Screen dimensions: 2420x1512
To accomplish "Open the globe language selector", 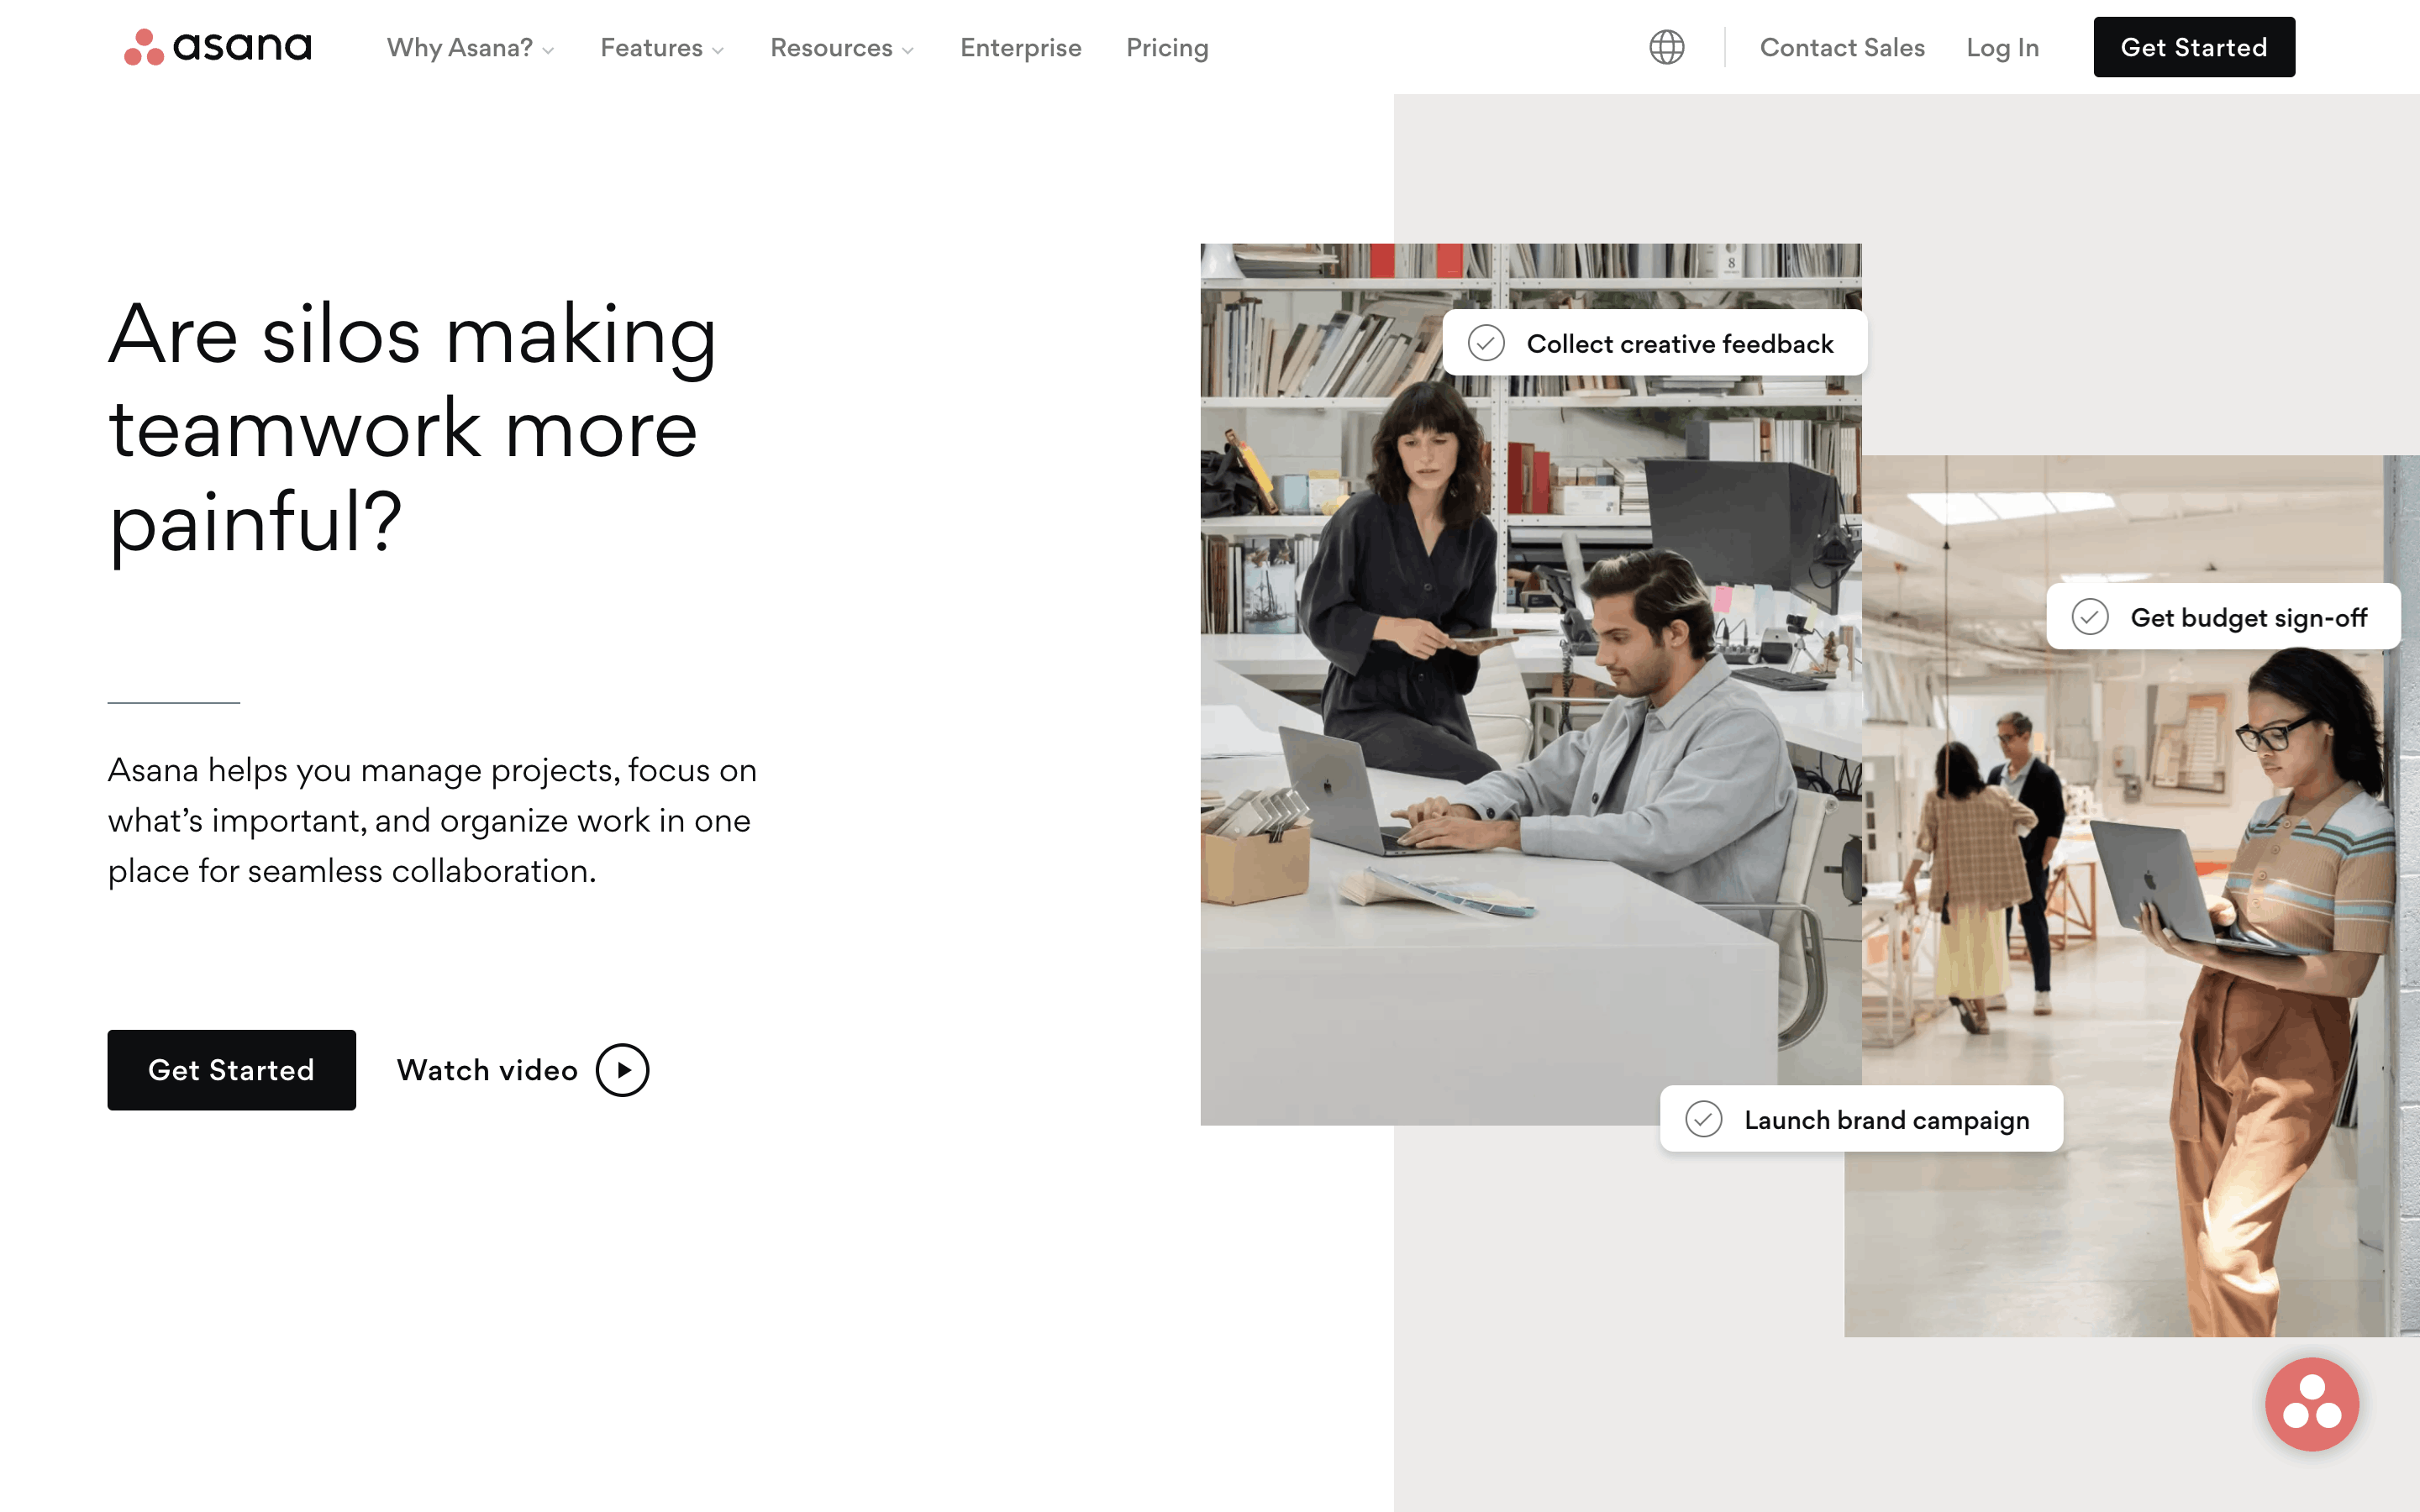I will (x=1666, y=47).
